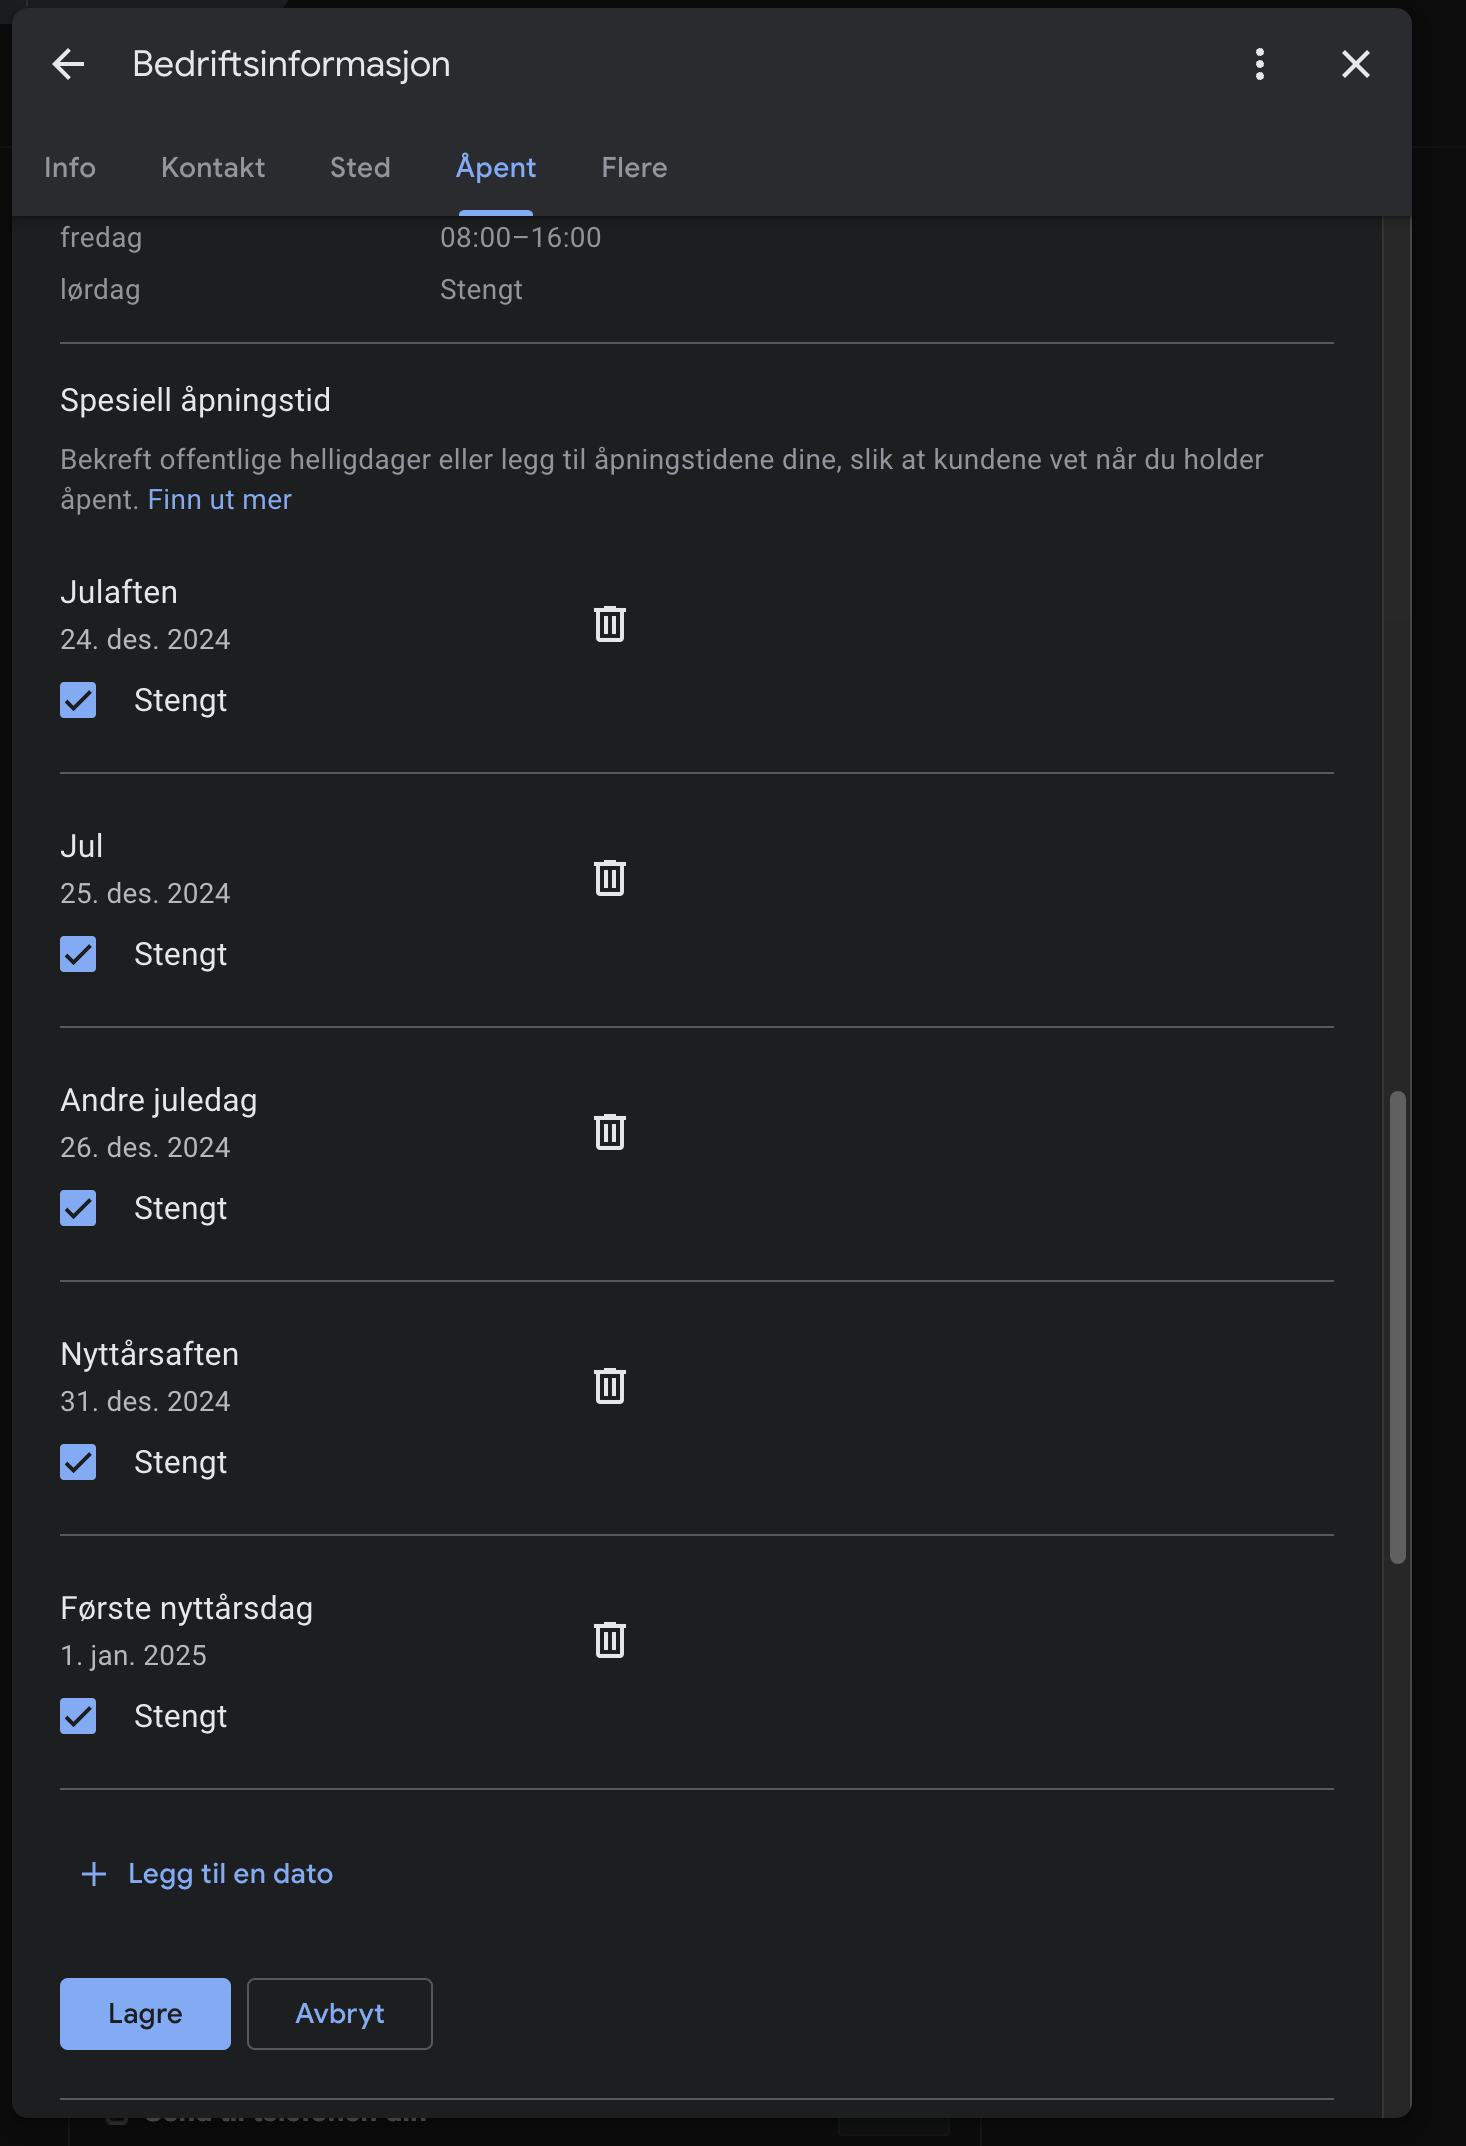
Task: Remove the Andre juledag entry
Action: tap(610, 1132)
